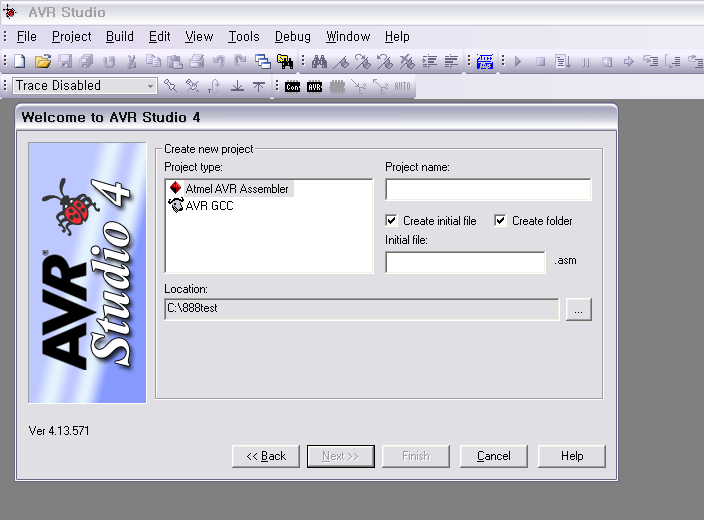Select AVR GCC project type

click(201, 206)
